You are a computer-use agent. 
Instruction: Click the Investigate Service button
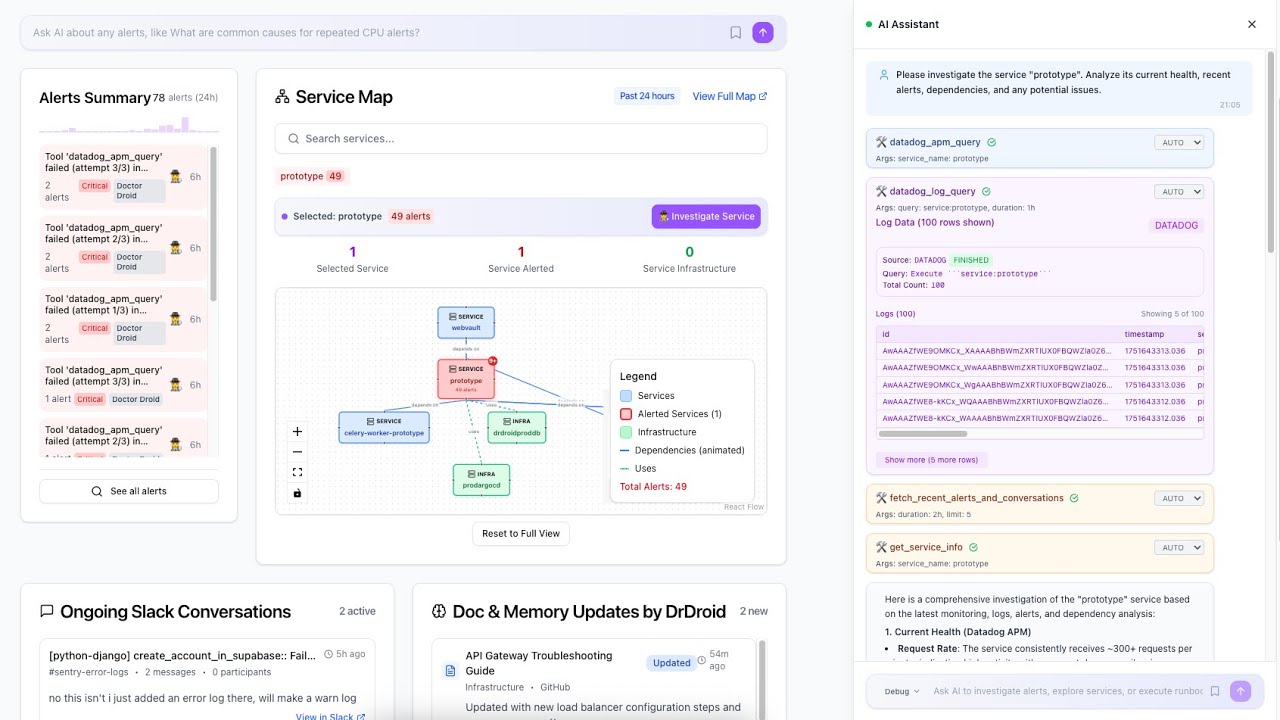[706, 216]
